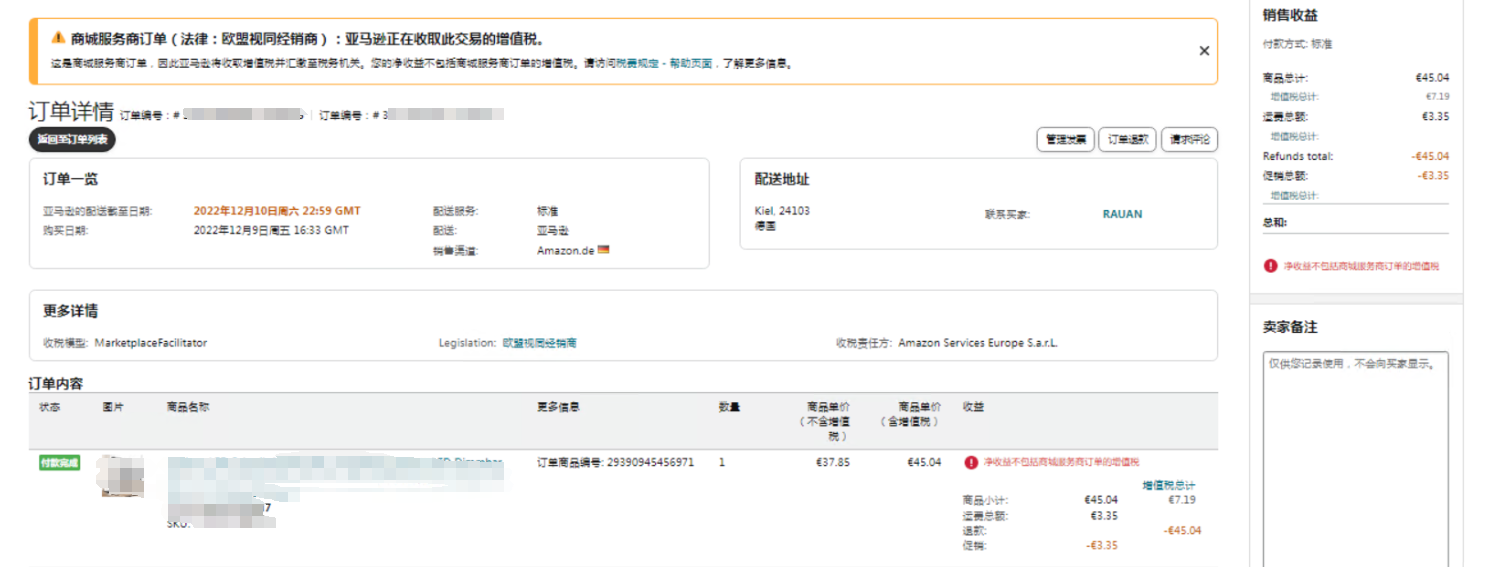The image size is (1488, 567).
Task: Click the red alert icon in the 收益 column
Action: click(971, 462)
